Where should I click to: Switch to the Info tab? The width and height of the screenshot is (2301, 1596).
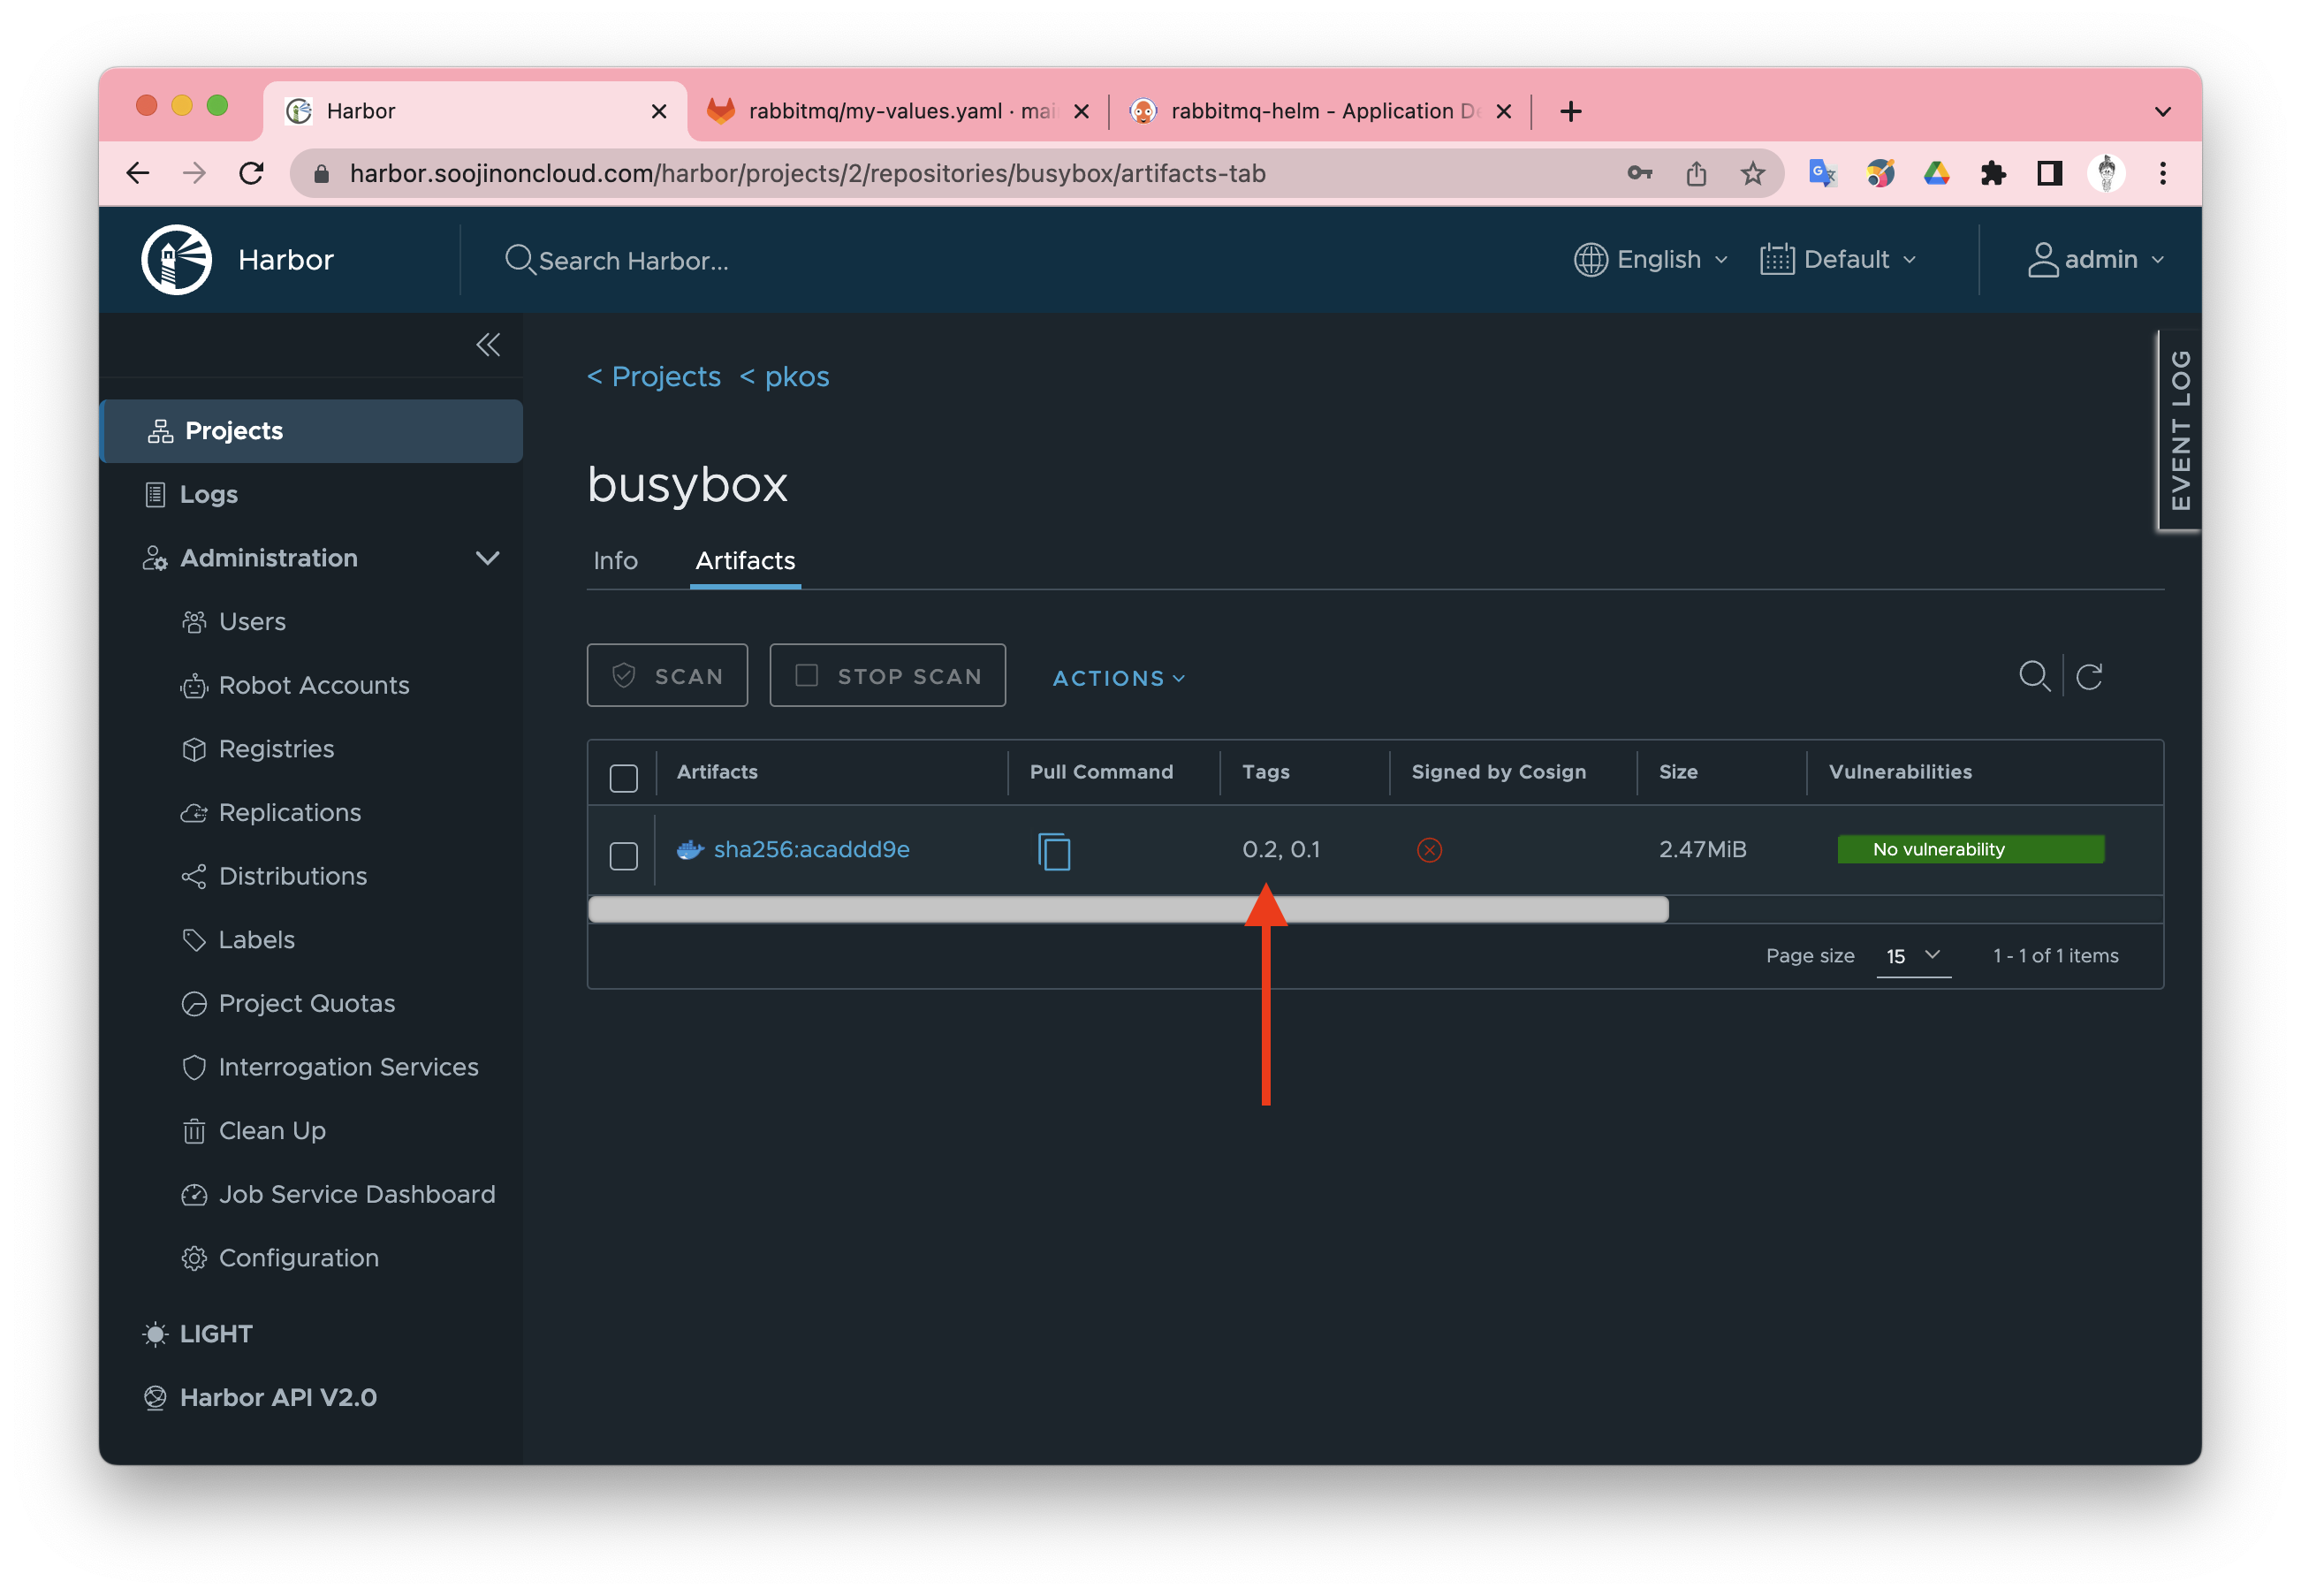615,561
